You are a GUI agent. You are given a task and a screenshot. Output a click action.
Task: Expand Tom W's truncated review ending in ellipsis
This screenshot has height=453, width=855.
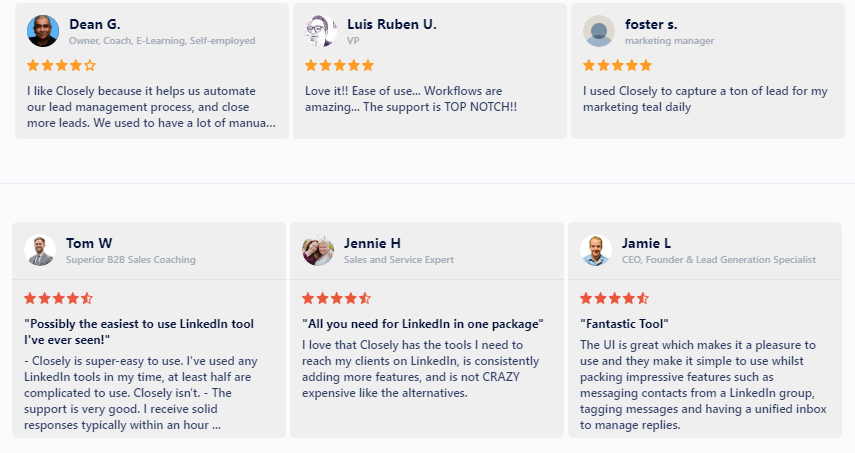[x=141, y=393]
